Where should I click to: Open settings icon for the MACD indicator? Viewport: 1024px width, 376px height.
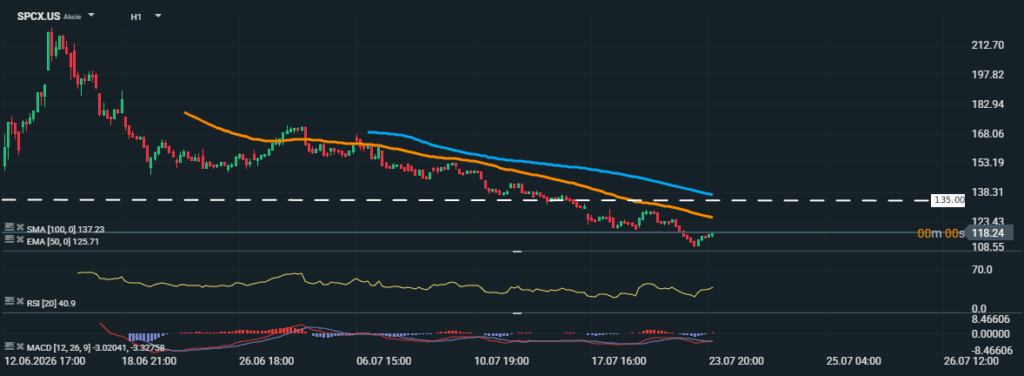[x=9, y=347]
